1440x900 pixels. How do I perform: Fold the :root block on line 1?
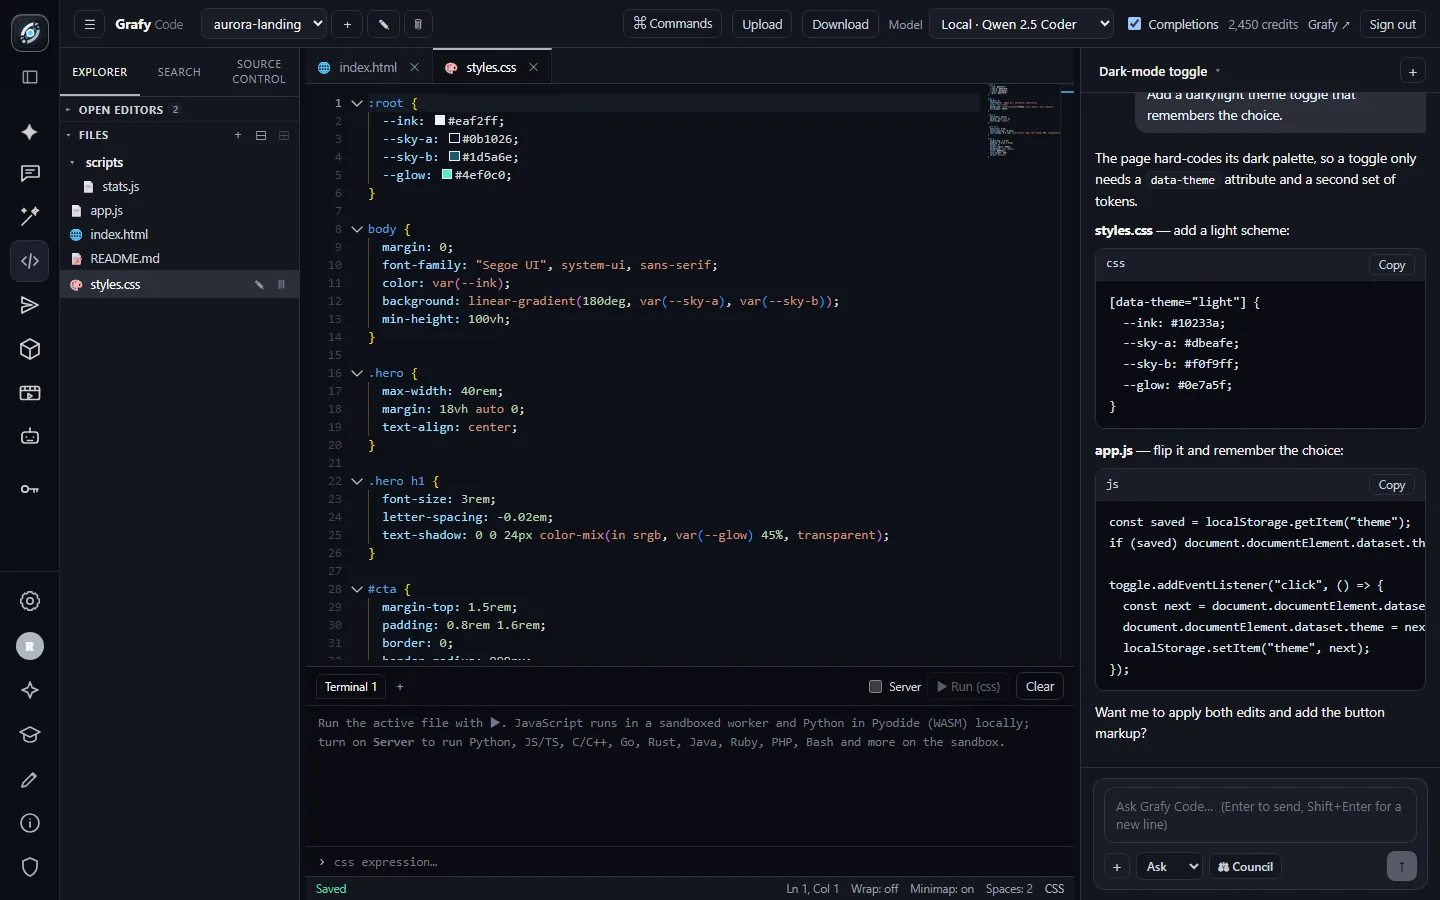pos(357,103)
